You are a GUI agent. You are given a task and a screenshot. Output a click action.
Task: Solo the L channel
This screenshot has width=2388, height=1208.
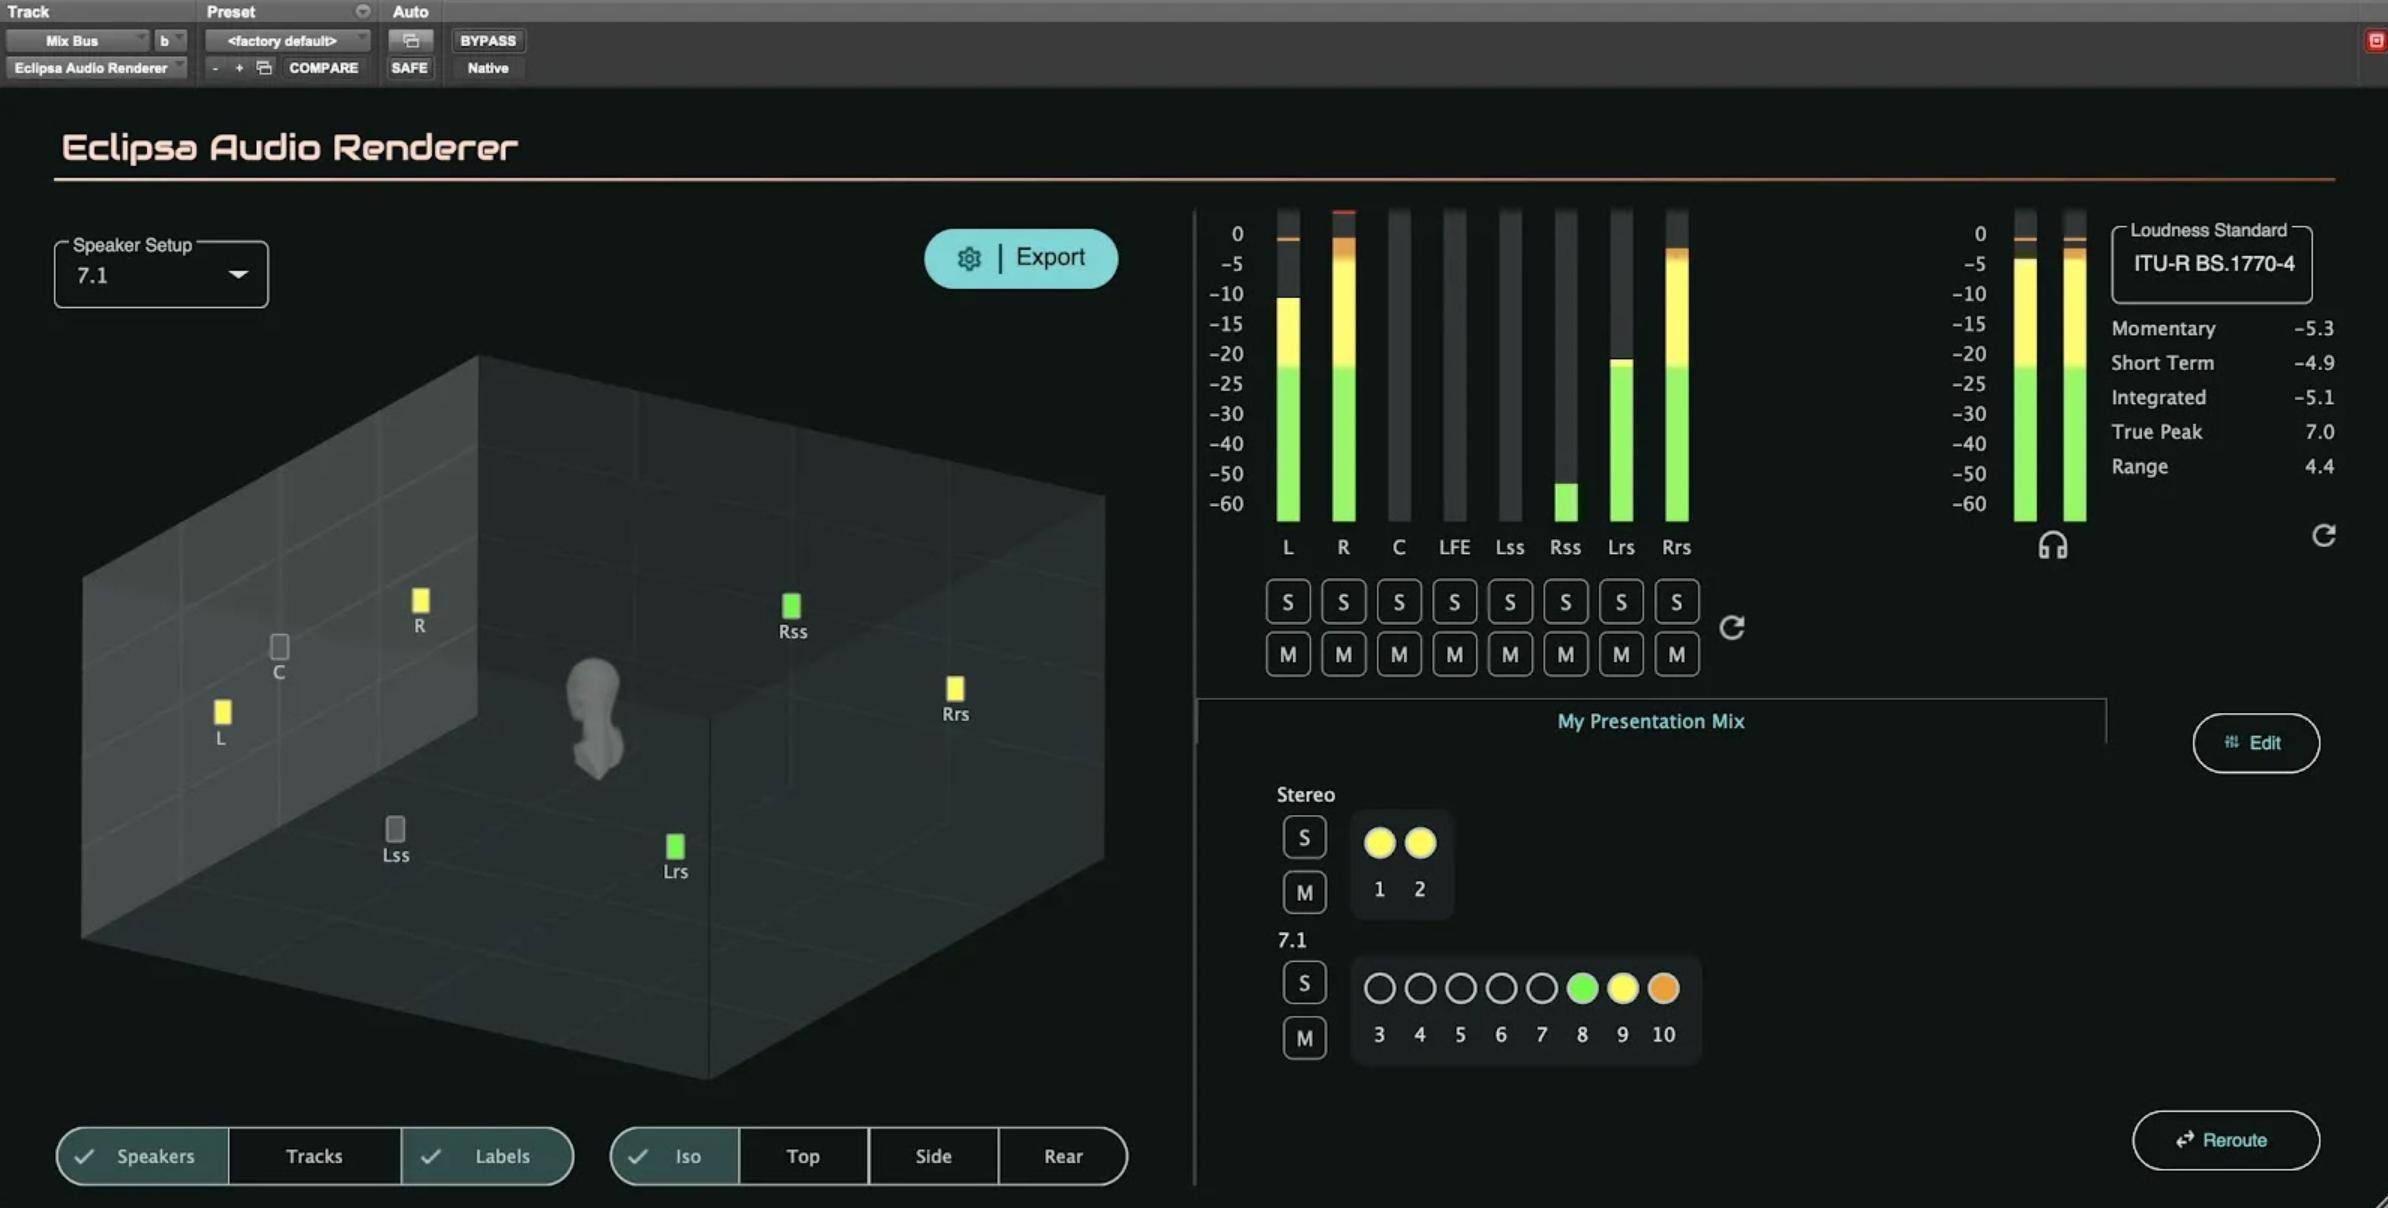(1287, 602)
